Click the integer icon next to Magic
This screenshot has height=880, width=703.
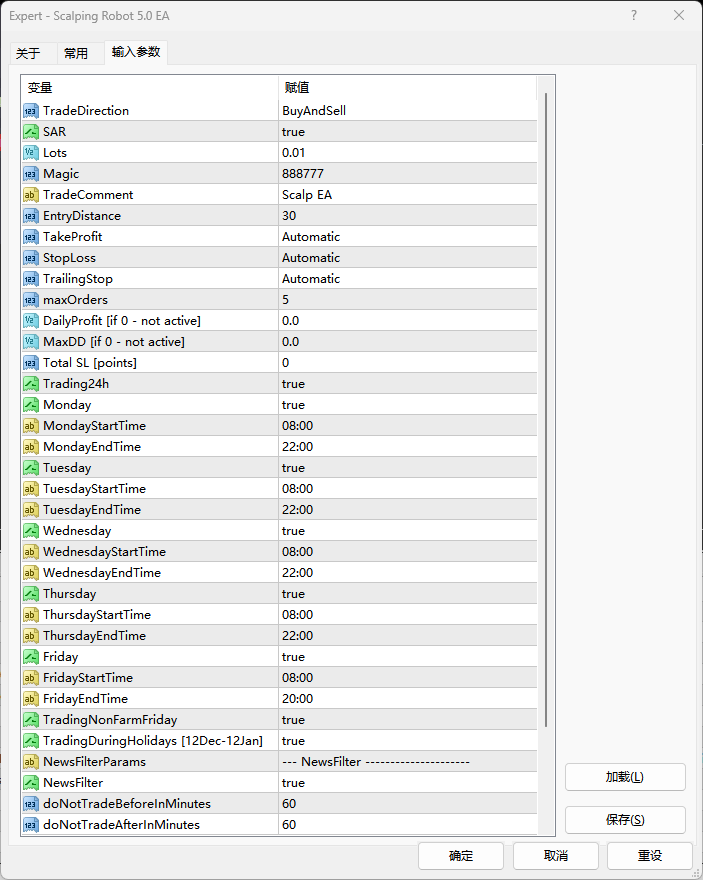tap(31, 174)
